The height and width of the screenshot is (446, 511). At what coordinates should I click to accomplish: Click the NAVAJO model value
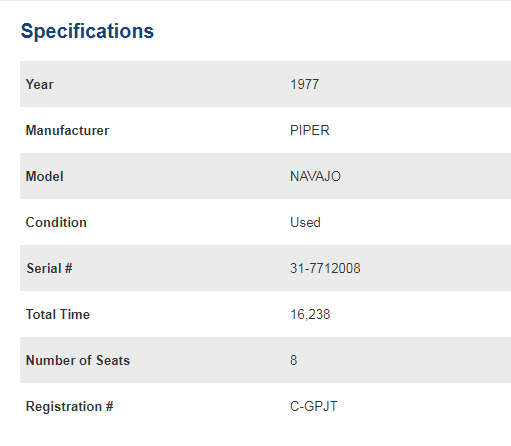(315, 176)
